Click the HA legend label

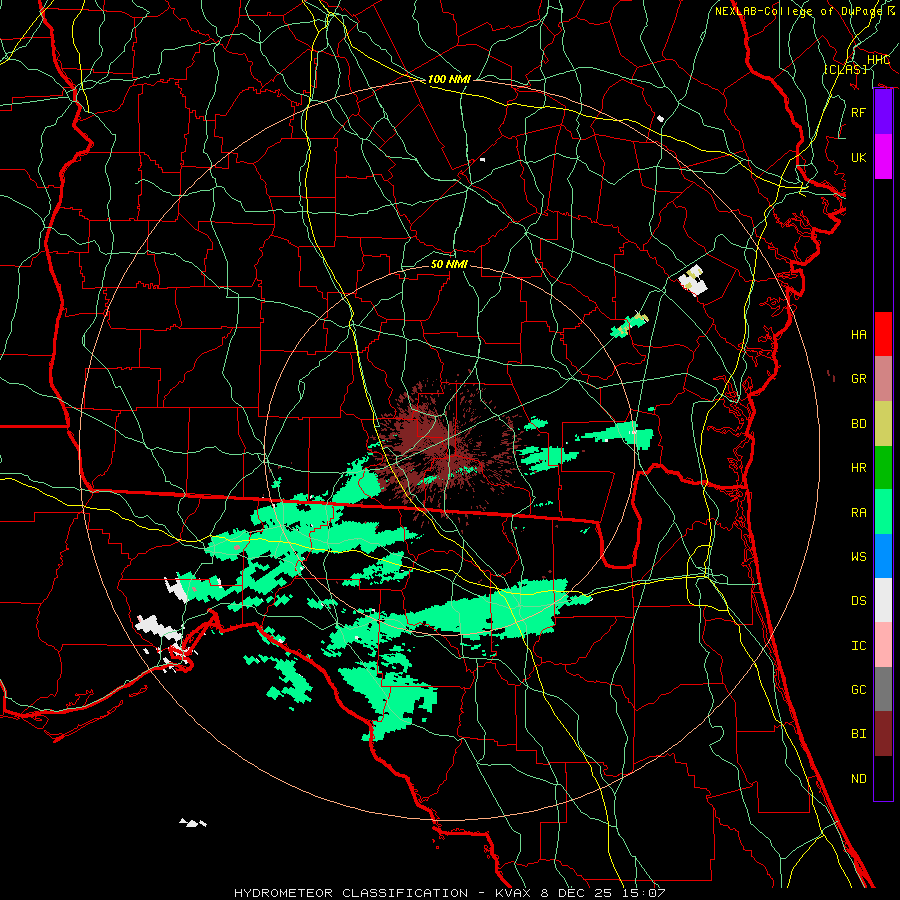(859, 334)
